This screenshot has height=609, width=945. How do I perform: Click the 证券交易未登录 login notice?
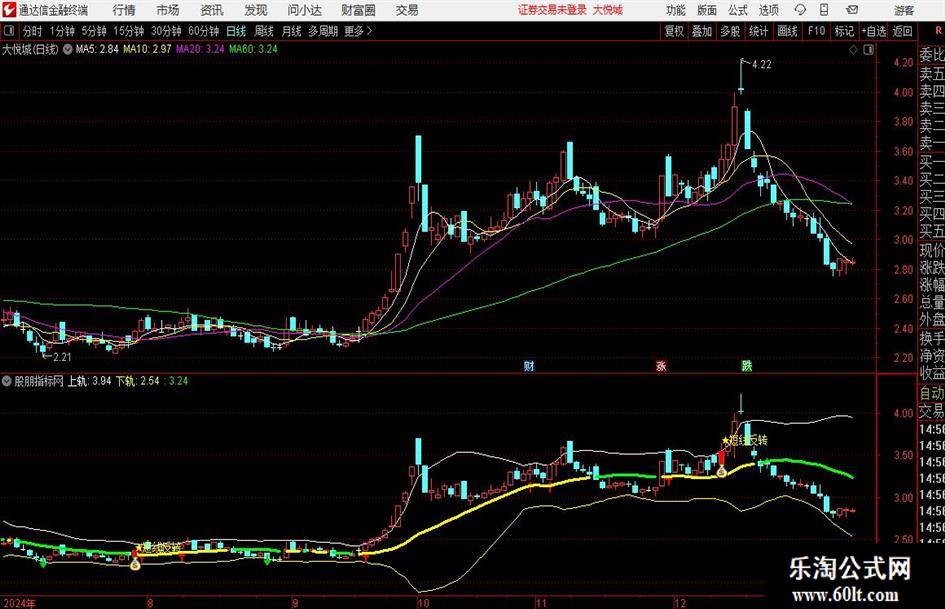pyautogui.click(x=552, y=10)
